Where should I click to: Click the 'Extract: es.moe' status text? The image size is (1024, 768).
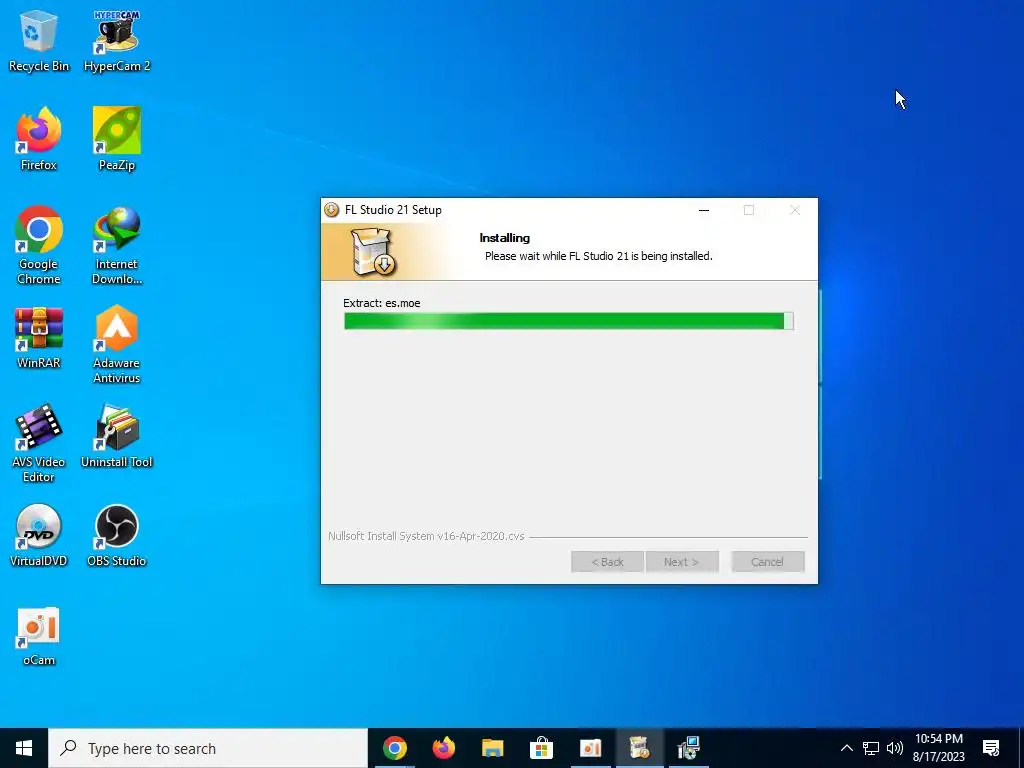pyautogui.click(x=381, y=303)
